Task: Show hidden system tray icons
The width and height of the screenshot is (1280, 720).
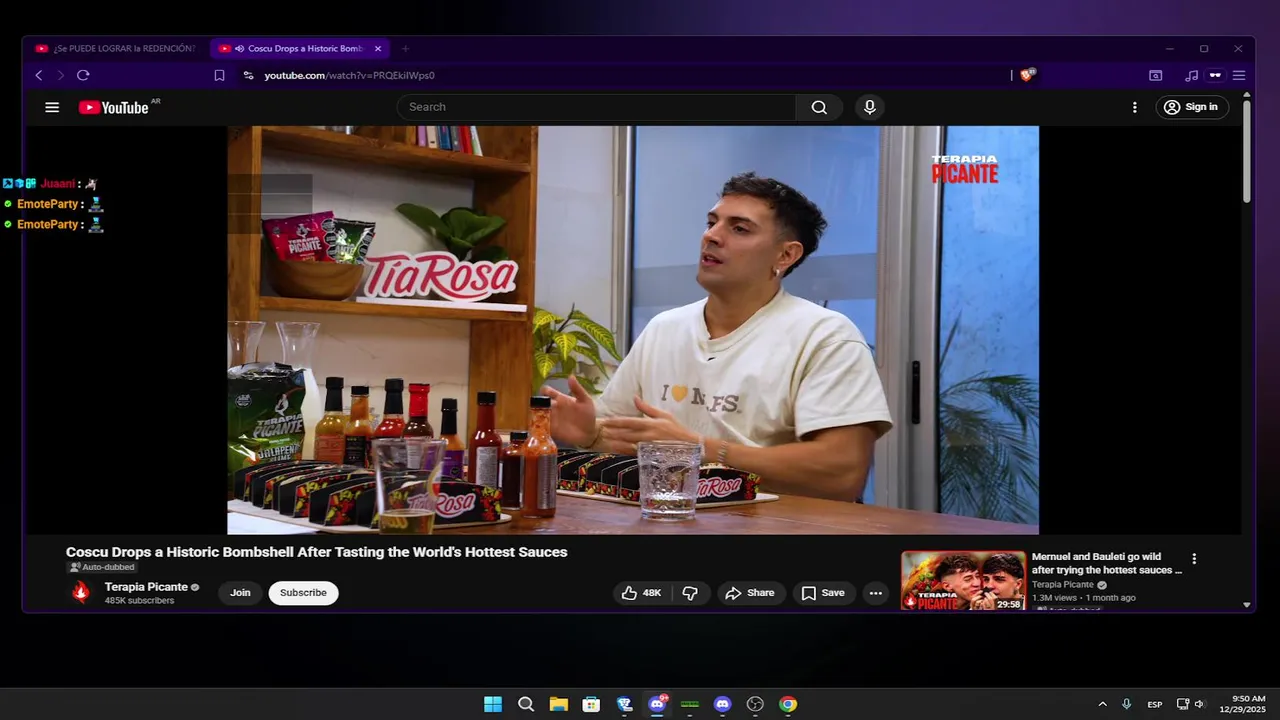Action: [1102, 704]
